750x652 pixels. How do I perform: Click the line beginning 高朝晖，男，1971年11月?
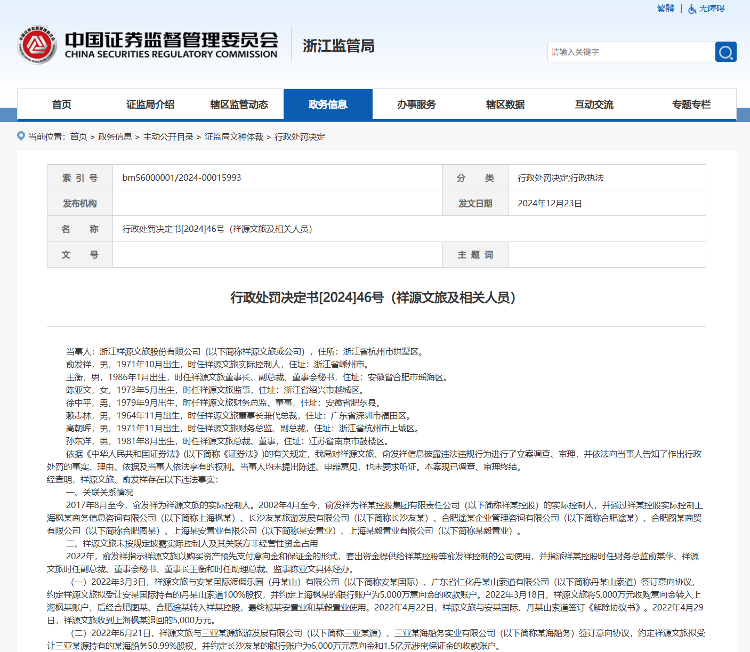click(243, 429)
